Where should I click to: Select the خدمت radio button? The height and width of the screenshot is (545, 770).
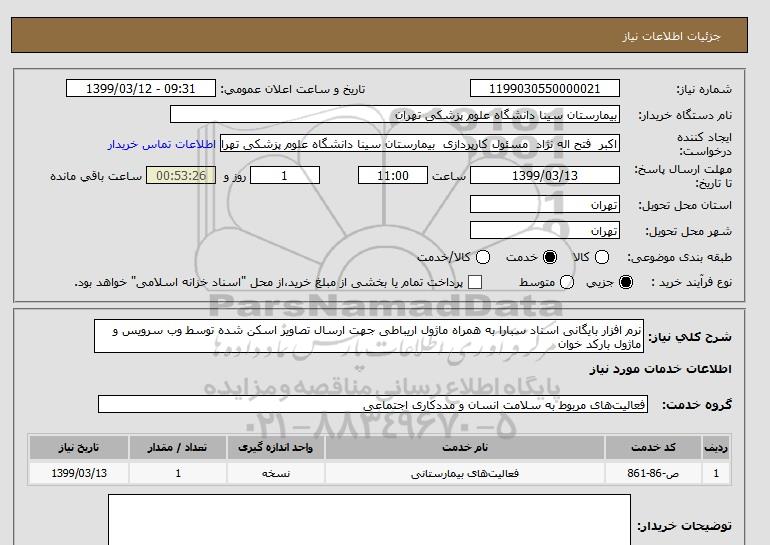click(x=550, y=257)
